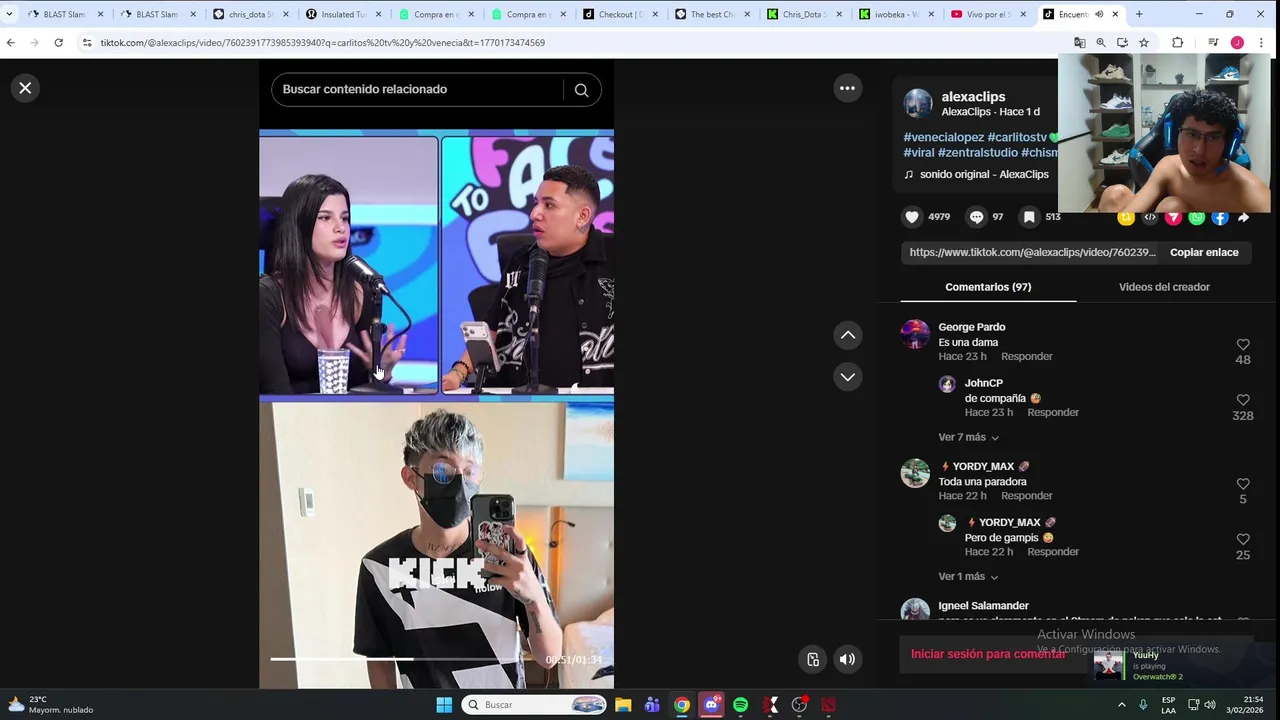
Task: Switch to Videos del creador tab
Action: 1164,287
